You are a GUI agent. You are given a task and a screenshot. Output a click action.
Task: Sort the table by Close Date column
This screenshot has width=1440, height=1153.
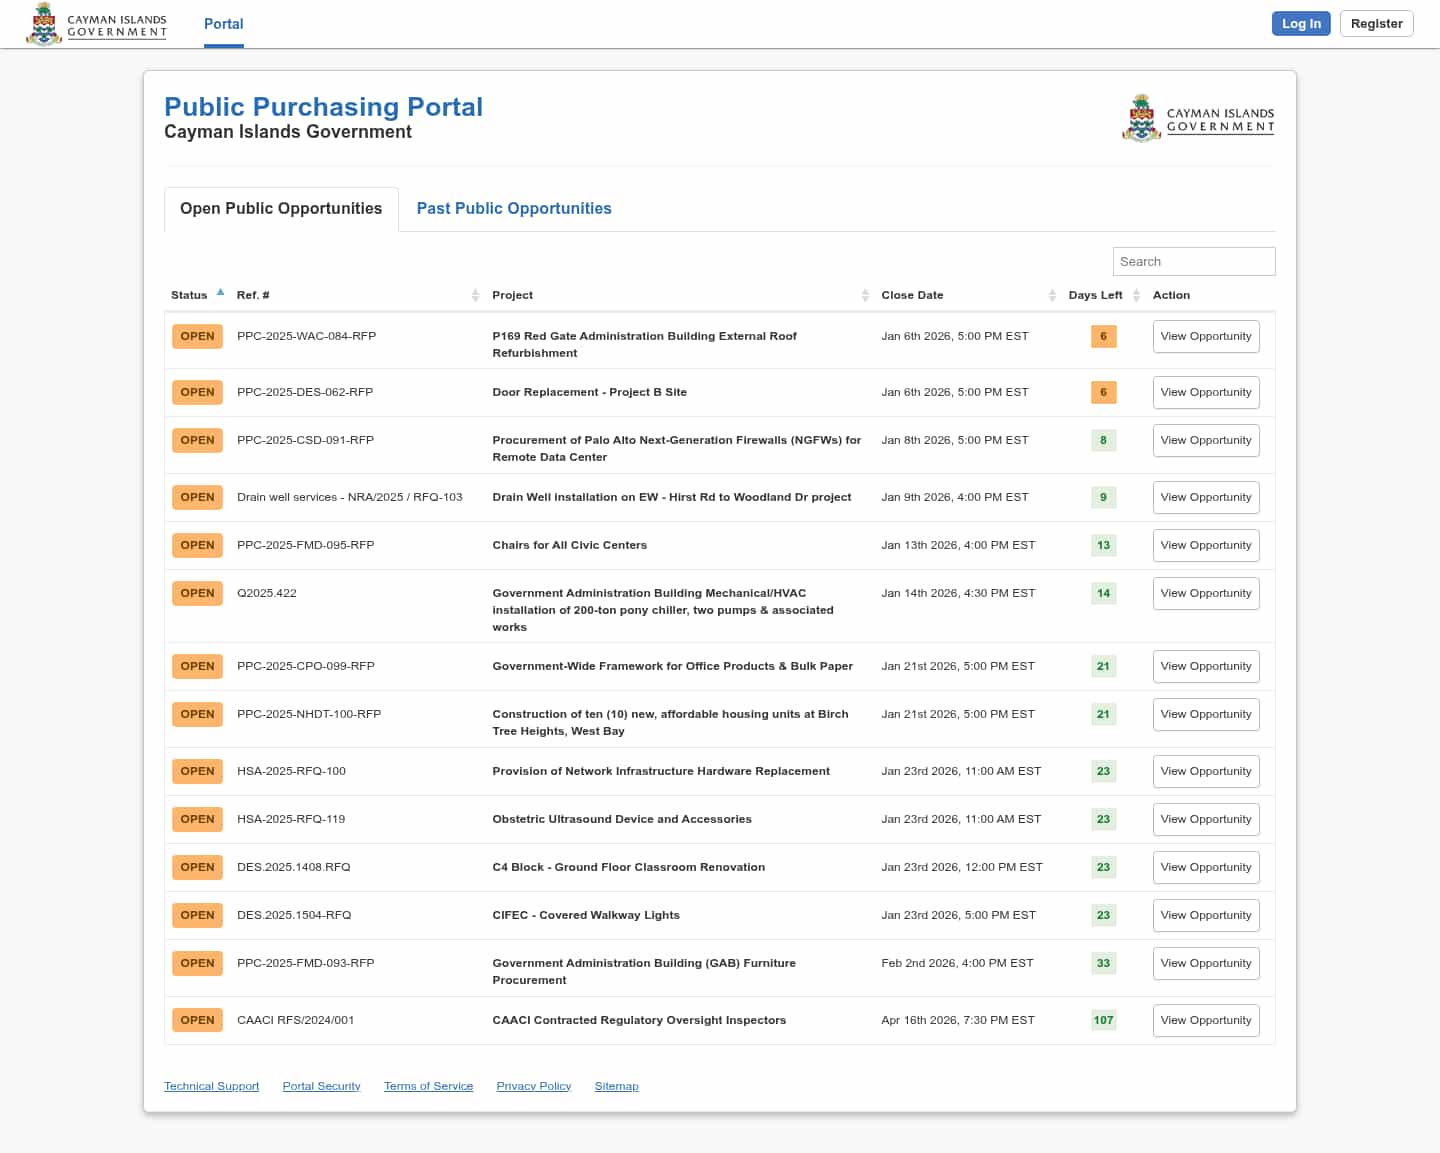(x=1051, y=295)
